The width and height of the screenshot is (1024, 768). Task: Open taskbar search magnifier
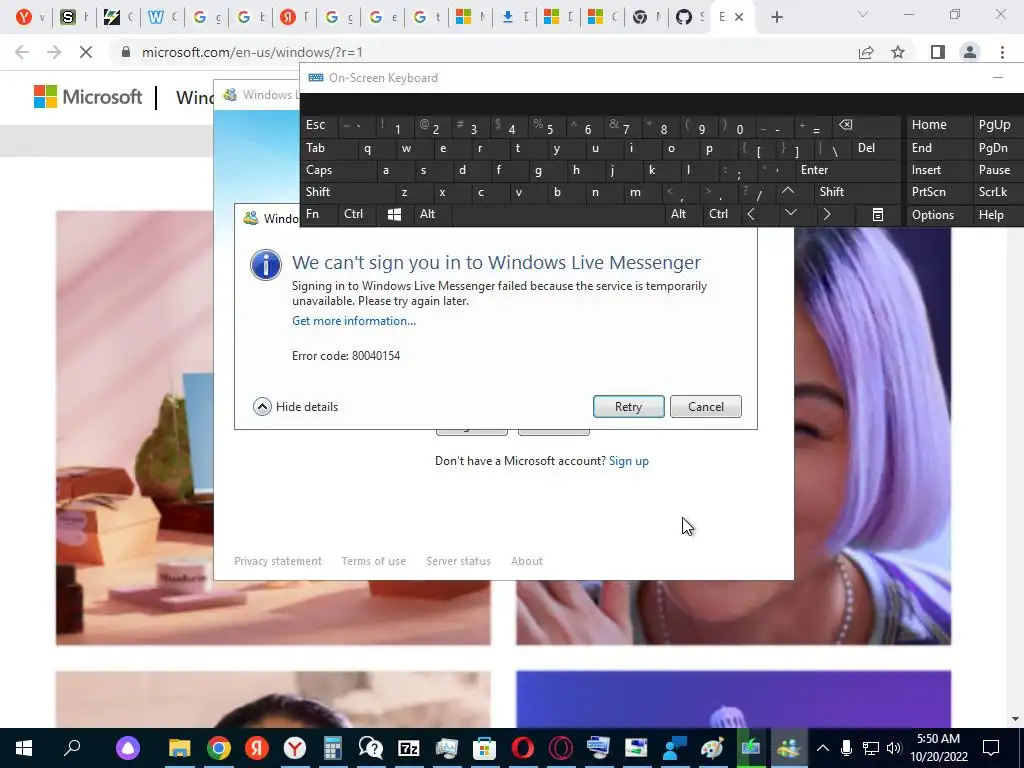(x=72, y=748)
